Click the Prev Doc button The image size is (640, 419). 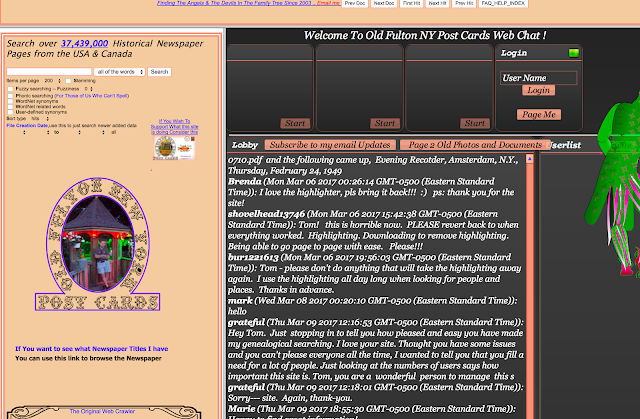pyautogui.click(x=355, y=3)
